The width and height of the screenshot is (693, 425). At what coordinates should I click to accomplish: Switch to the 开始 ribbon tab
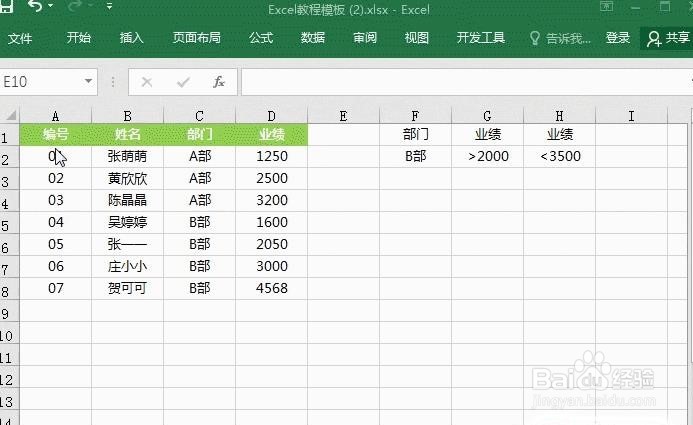coord(79,38)
